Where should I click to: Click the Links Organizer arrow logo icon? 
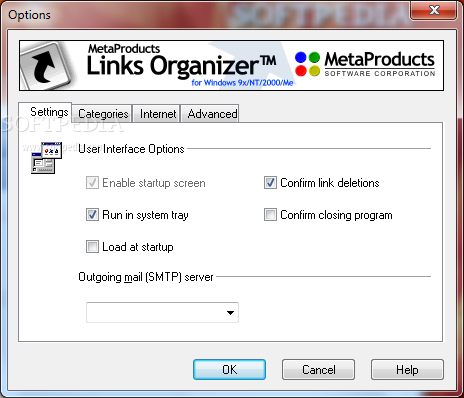pyautogui.click(x=46, y=65)
